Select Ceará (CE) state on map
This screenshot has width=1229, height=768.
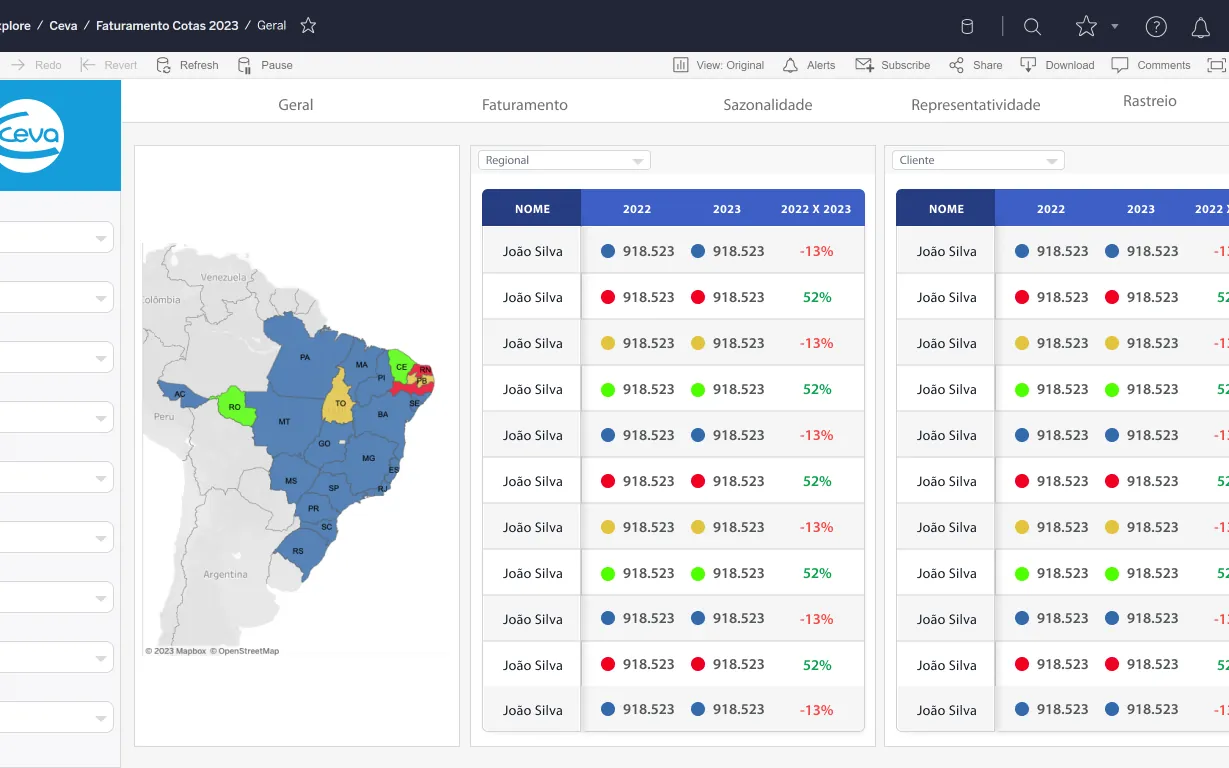coord(401,366)
